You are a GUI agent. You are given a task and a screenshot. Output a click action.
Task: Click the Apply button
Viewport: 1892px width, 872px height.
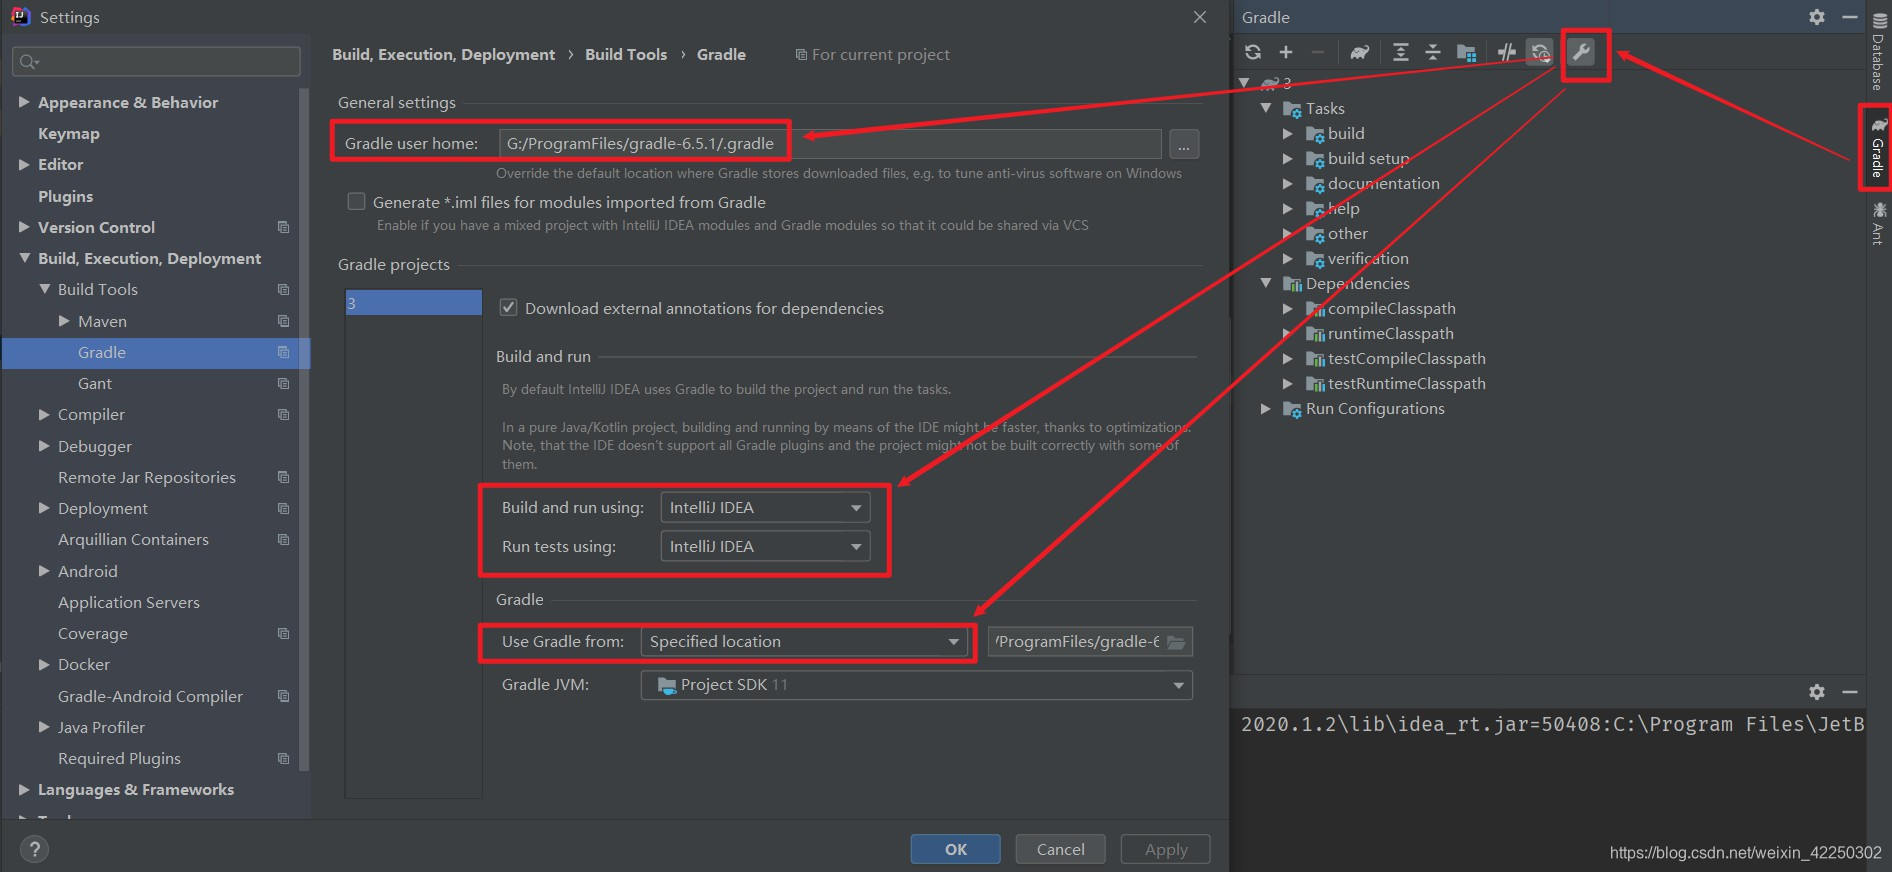[x=1166, y=849]
